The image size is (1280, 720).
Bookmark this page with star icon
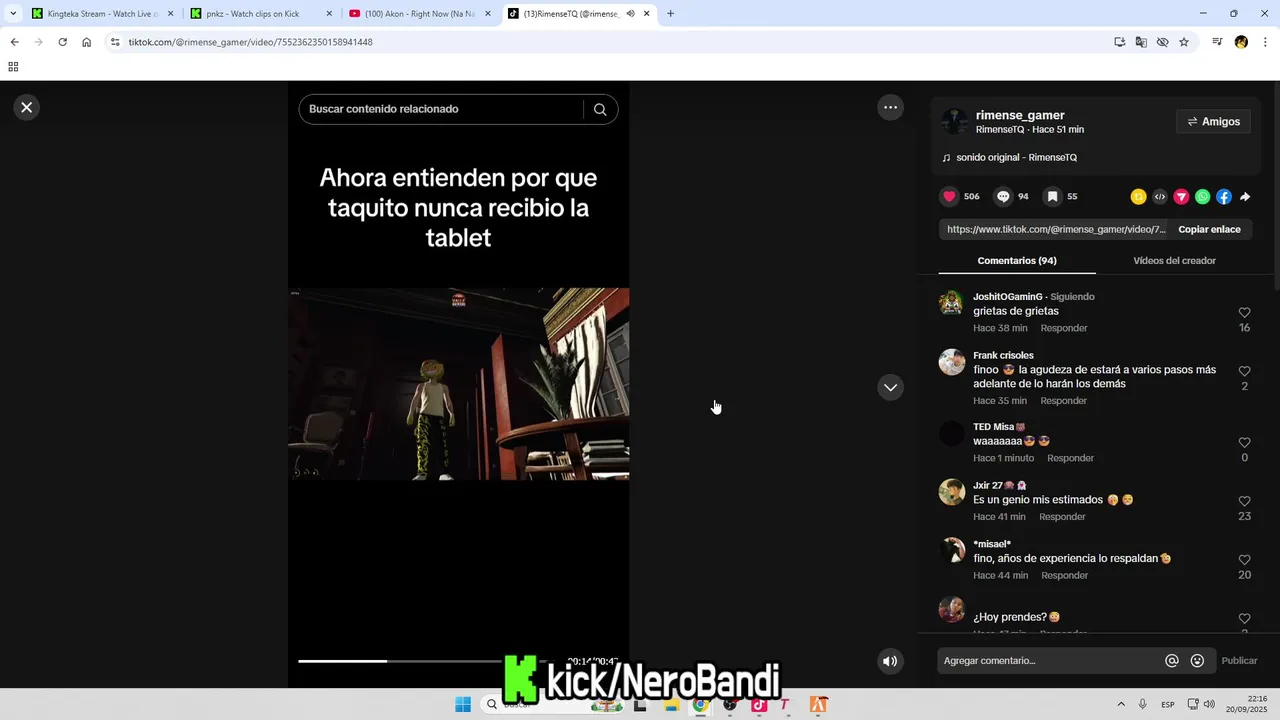1184,42
